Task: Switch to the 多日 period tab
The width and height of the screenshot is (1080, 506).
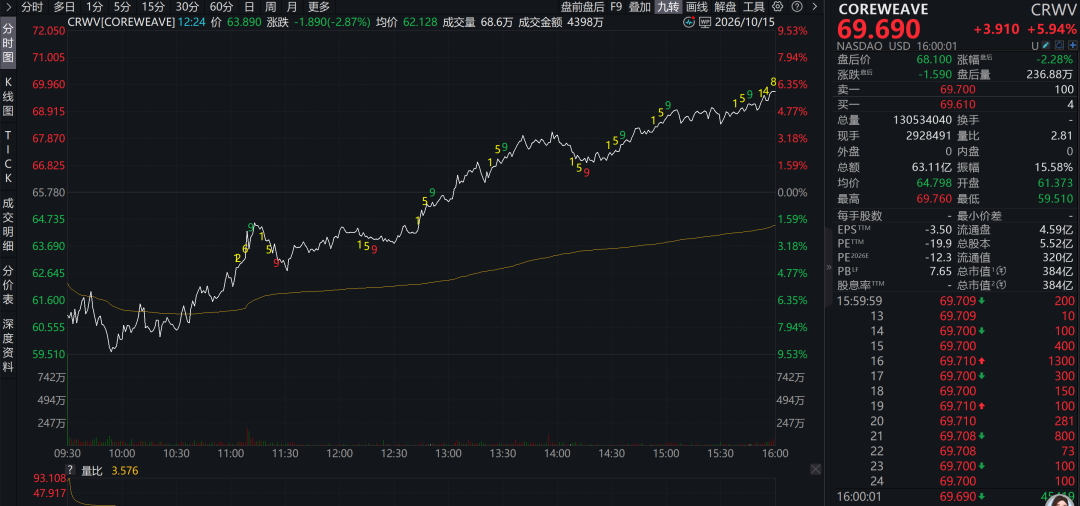Action: click(x=65, y=7)
